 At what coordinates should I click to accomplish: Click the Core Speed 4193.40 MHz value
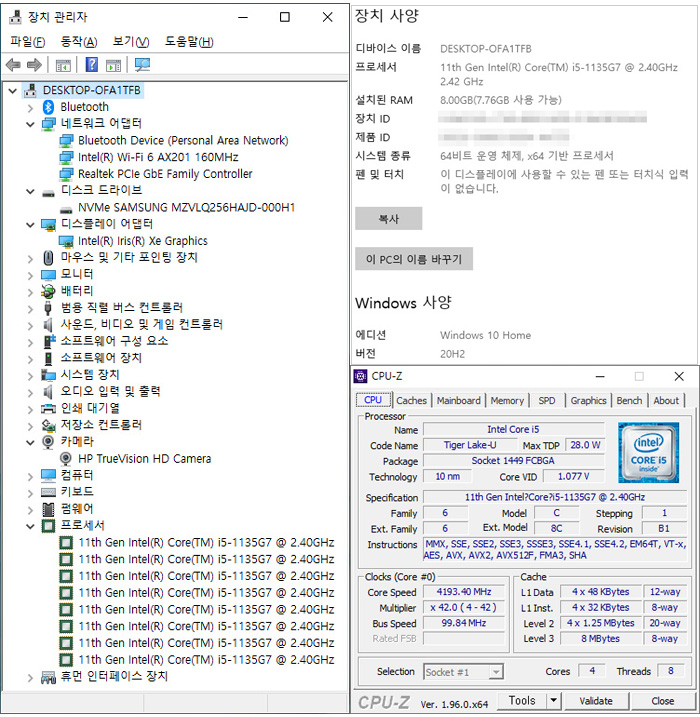[x=464, y=592]
